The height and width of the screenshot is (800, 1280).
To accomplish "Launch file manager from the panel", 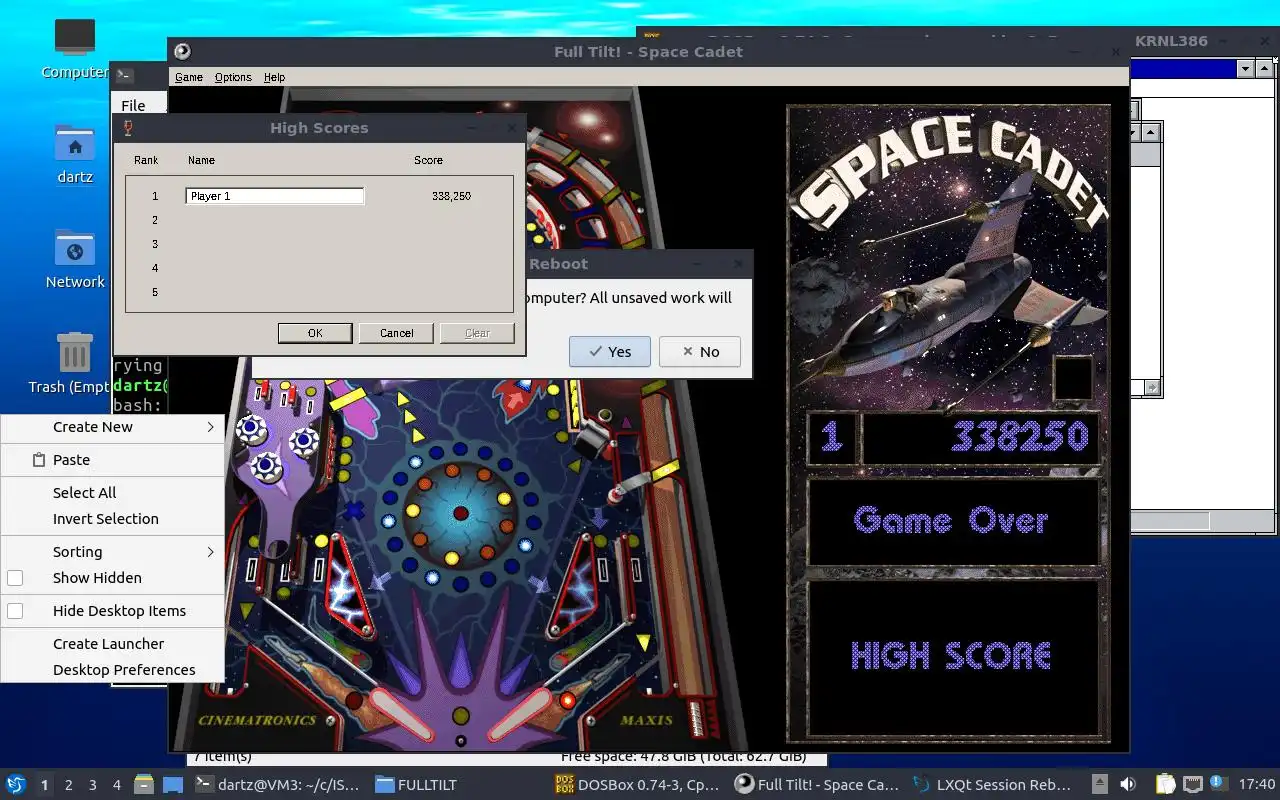I will [x=144, y=785].
